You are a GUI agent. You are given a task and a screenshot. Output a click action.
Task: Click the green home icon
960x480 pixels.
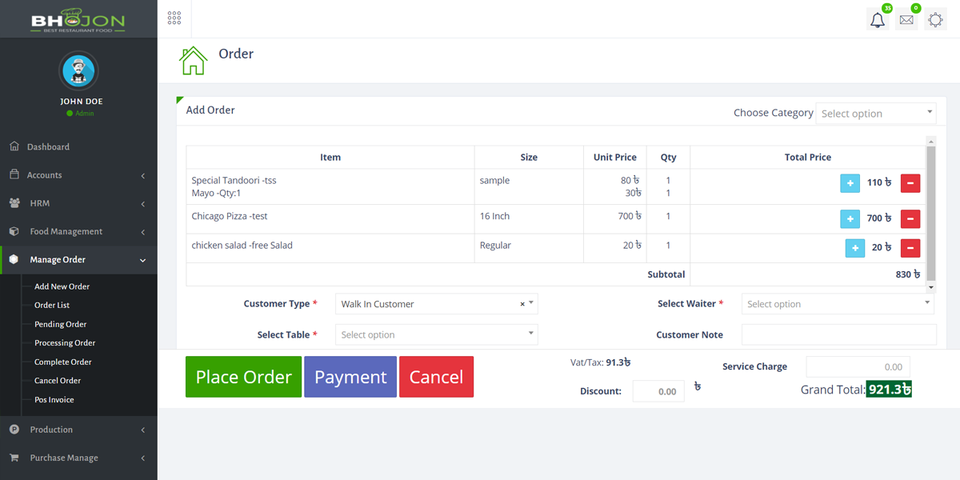[x=193, y=61]
